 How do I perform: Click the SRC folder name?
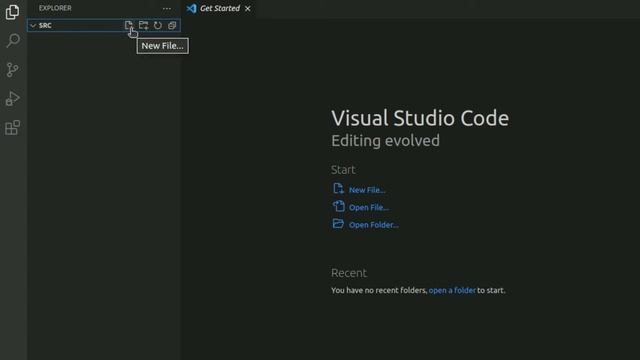pos(45,25)
